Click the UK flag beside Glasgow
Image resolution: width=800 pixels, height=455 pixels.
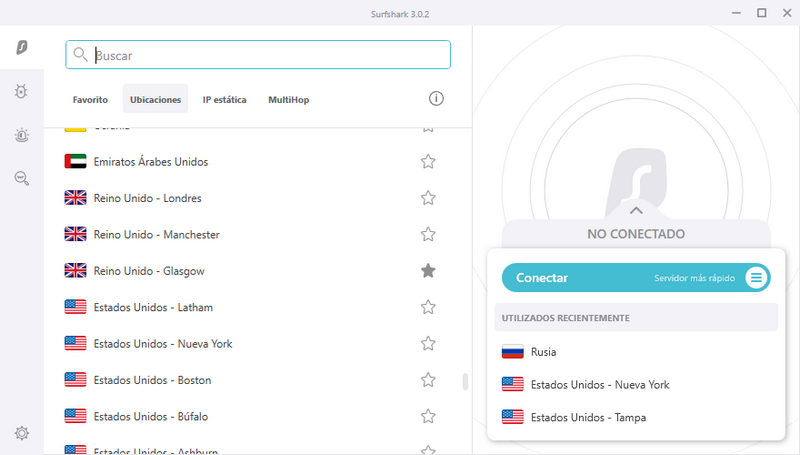click(x=76, y=270)
